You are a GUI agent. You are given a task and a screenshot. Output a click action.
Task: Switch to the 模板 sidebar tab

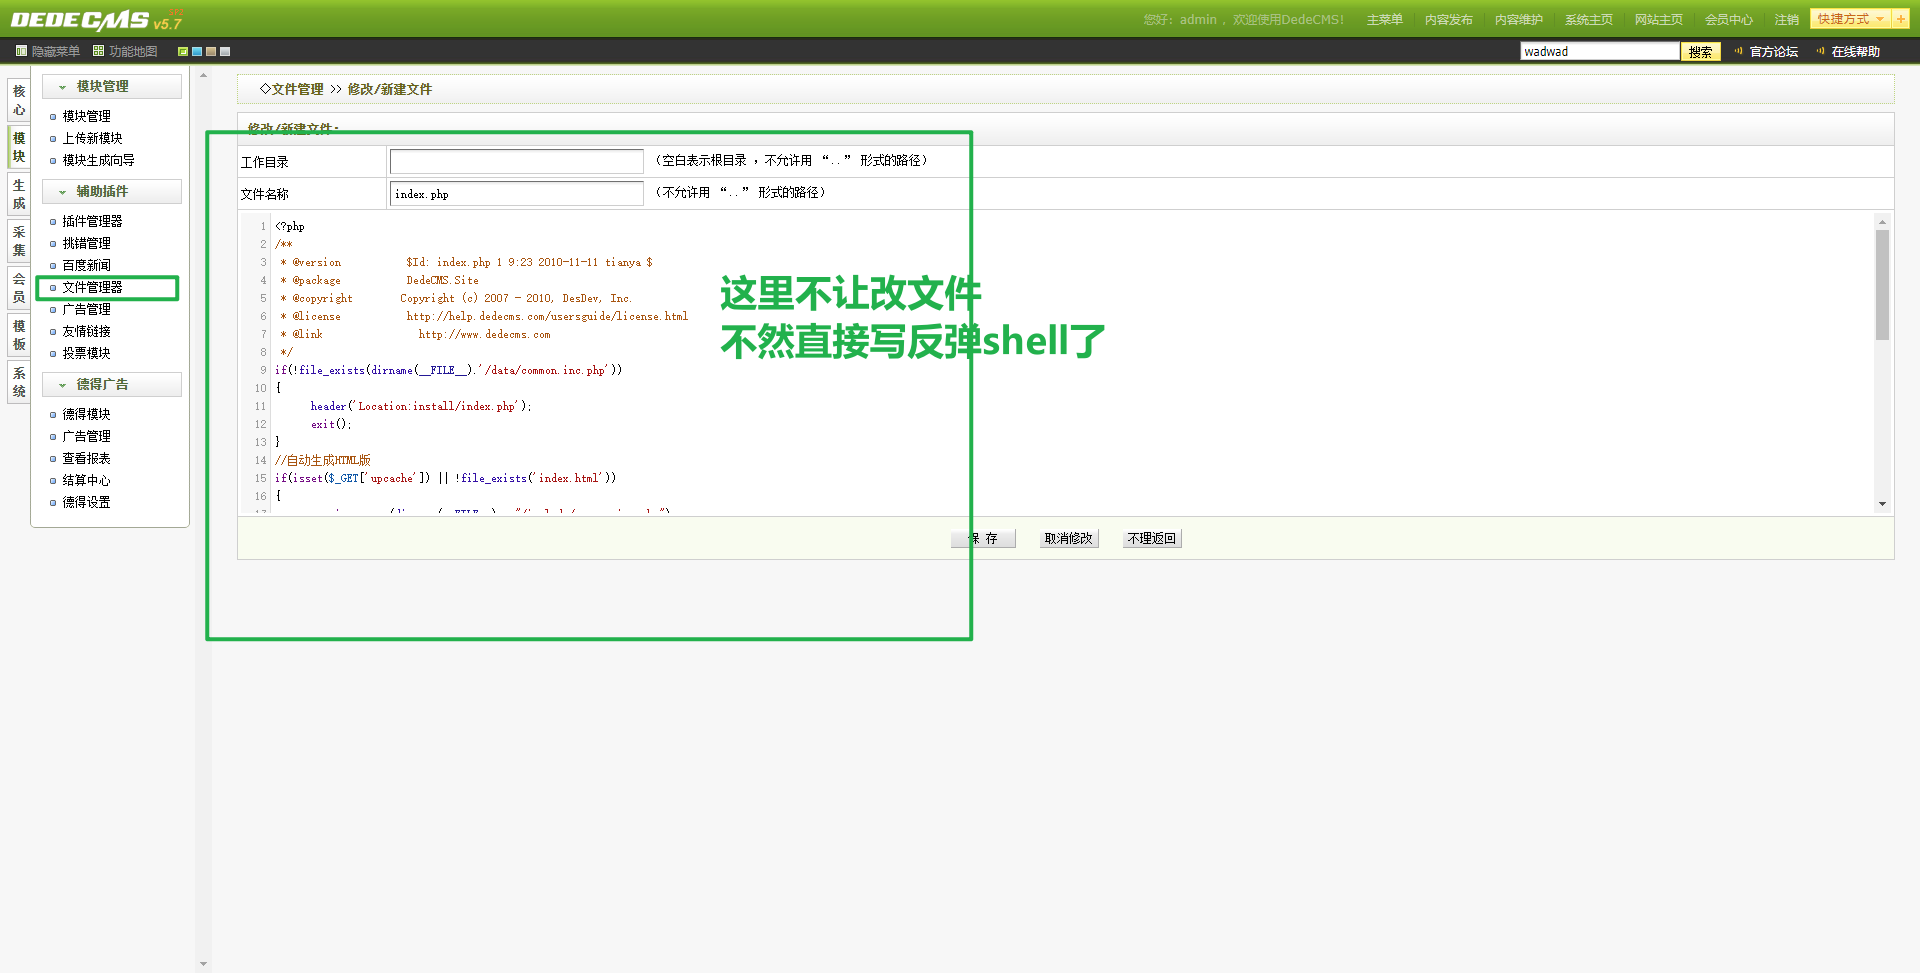[19, 335]
